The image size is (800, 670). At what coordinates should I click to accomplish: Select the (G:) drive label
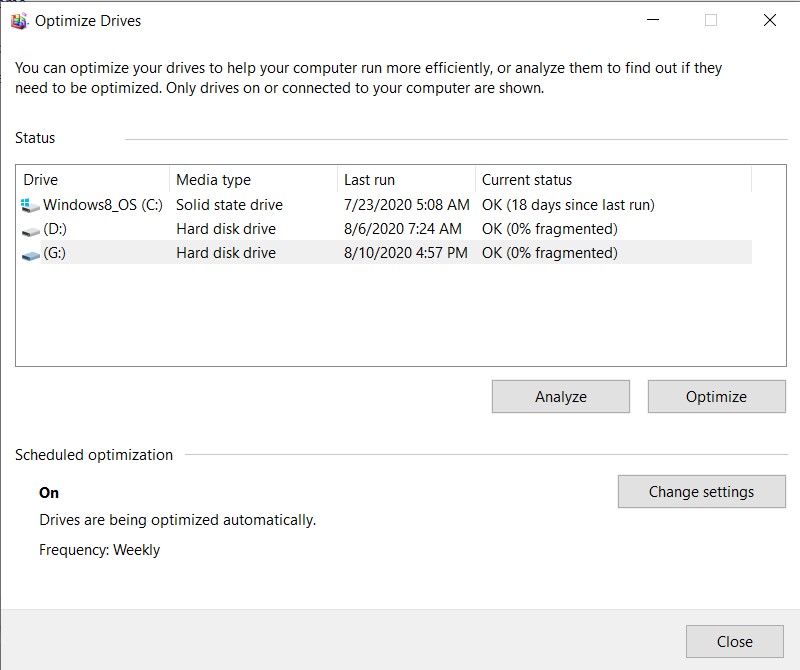tap(55, 253)
